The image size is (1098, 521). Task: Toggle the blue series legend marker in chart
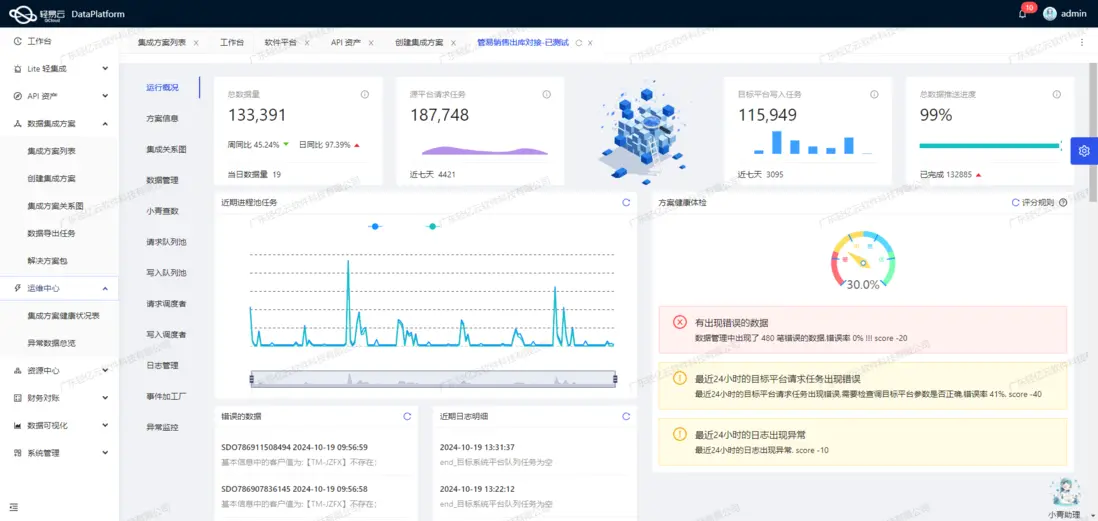click(x=375, y=226)
